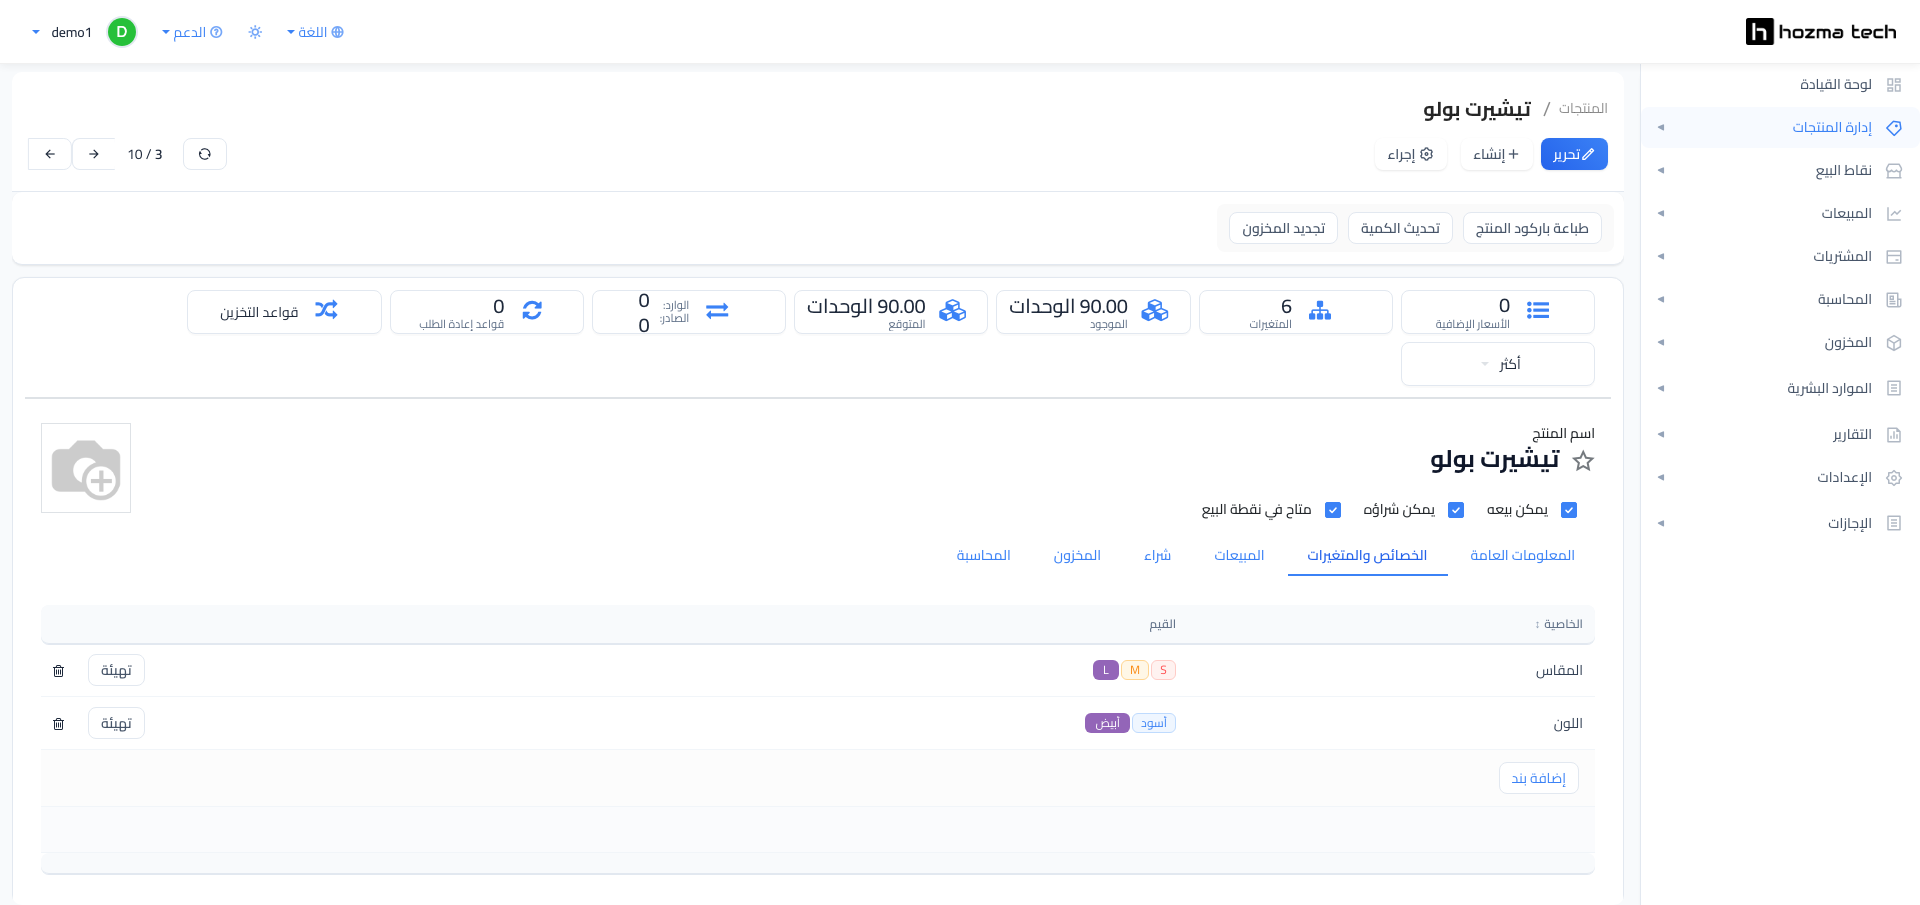Click the green D user avatar
This screenshot has height=905, width=1920.
coord(122,32)
